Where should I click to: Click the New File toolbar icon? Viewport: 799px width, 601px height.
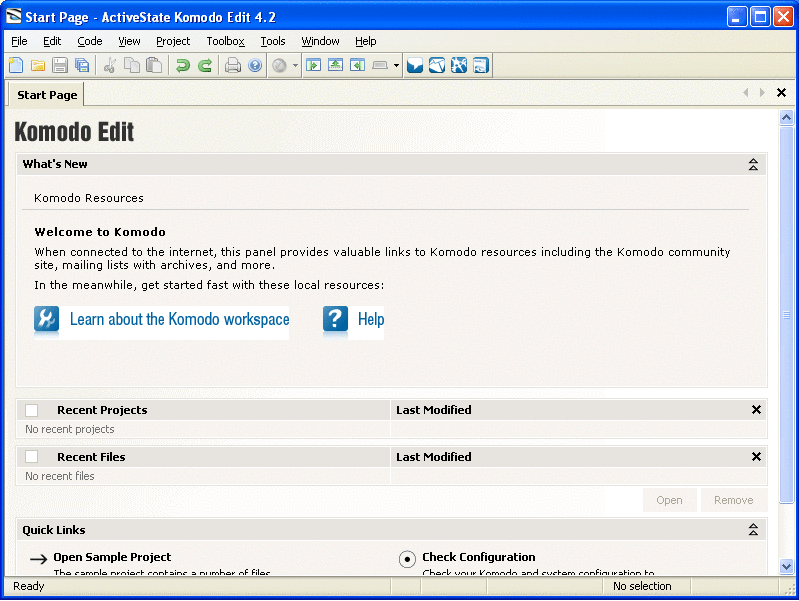click(15, 66)
